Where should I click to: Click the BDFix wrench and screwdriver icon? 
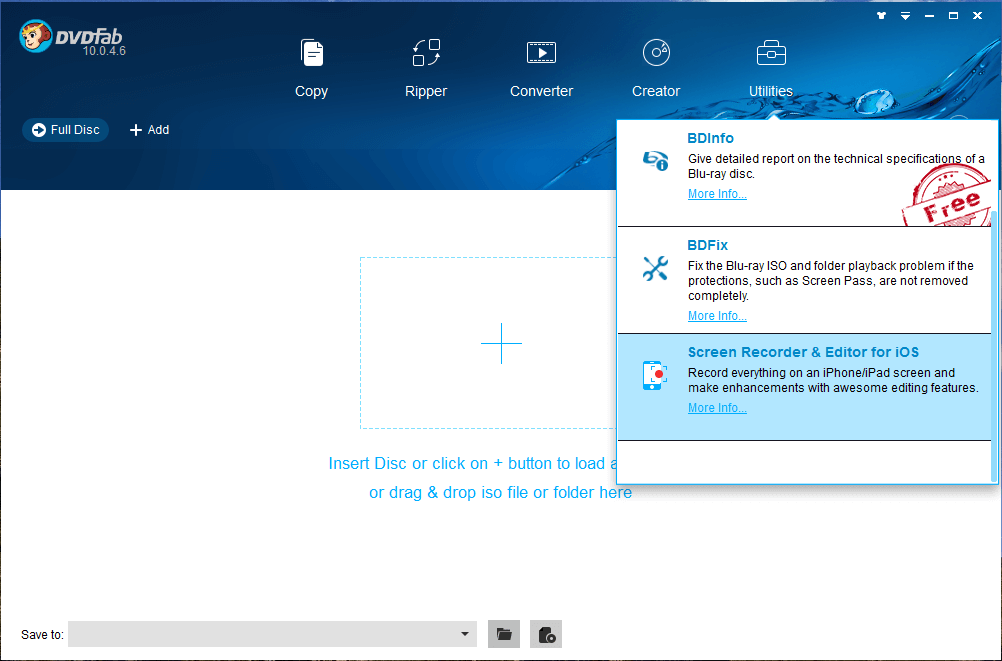click(x=655, y=269)
